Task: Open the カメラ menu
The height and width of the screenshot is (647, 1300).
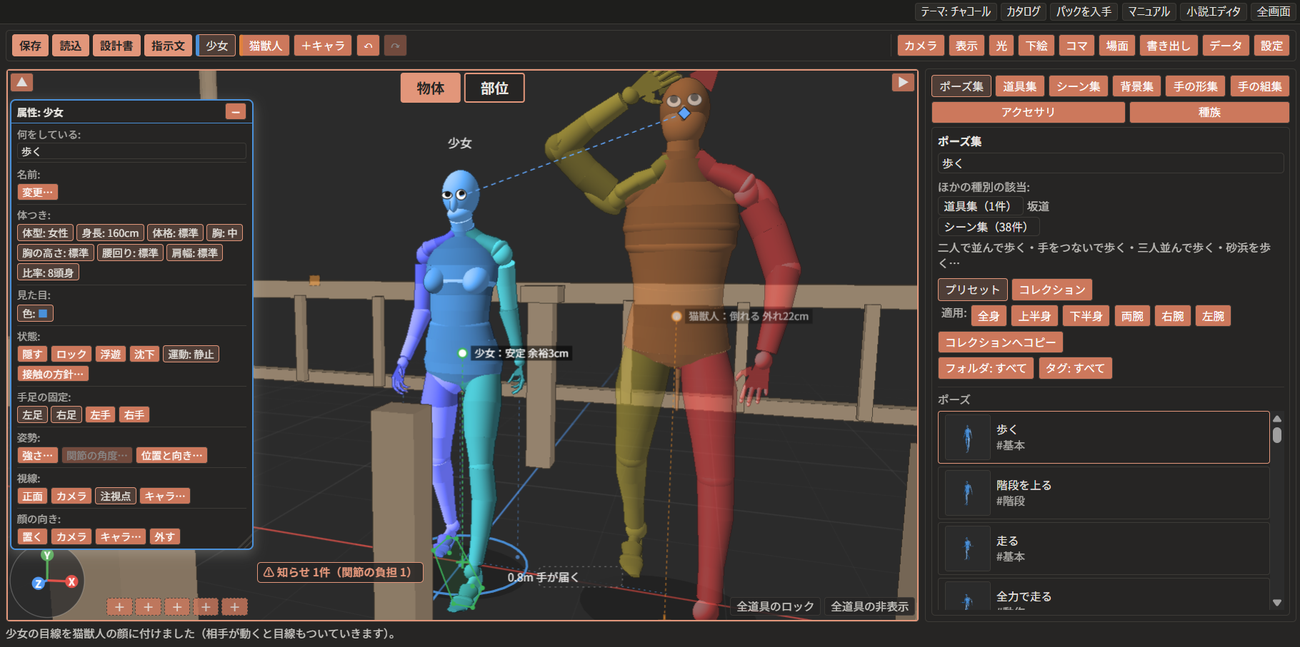Action: pyautogui.click(x=921, y=45)
